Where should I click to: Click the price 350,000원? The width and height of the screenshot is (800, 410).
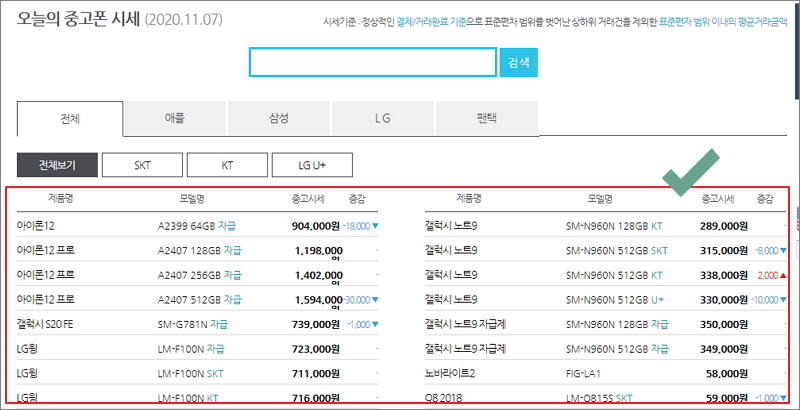pyautogui.click(x=723, y=324)
